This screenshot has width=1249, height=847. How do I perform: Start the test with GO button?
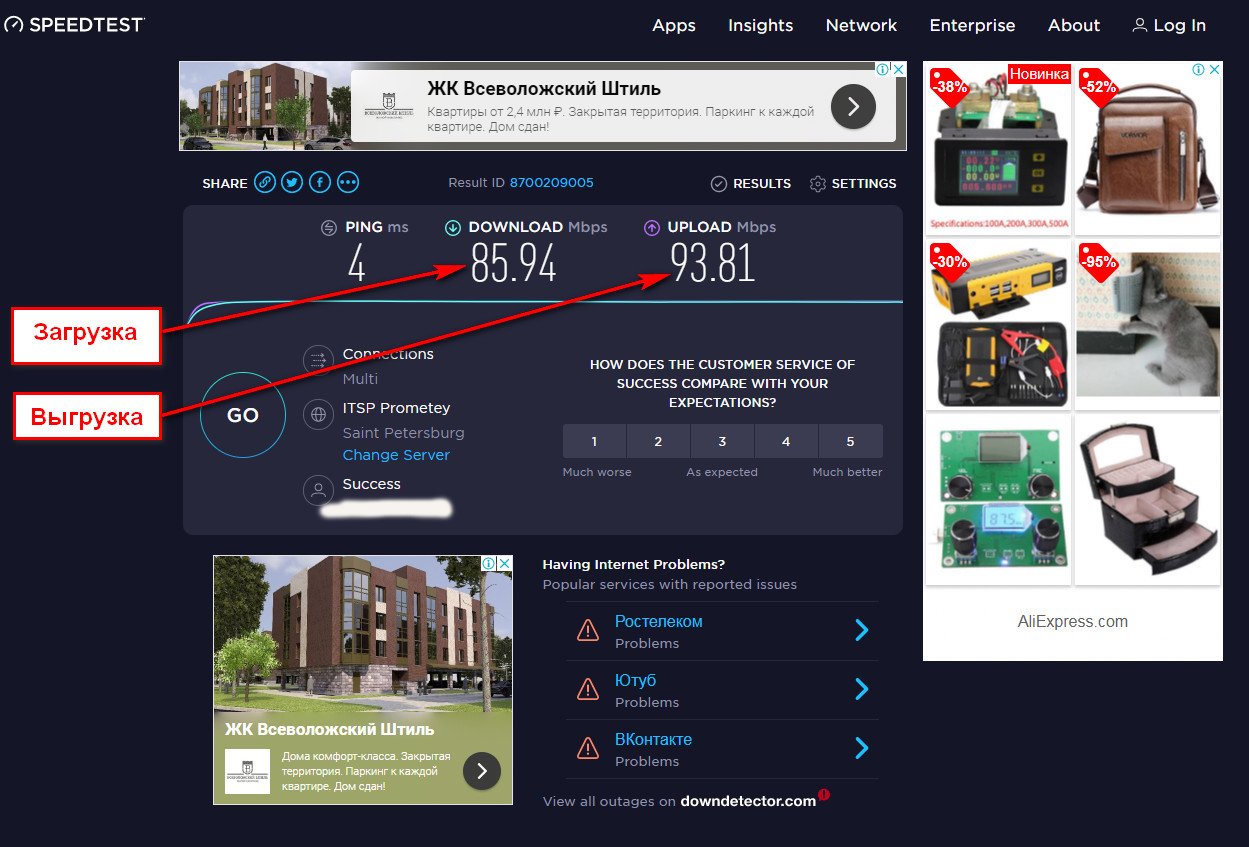243,415
